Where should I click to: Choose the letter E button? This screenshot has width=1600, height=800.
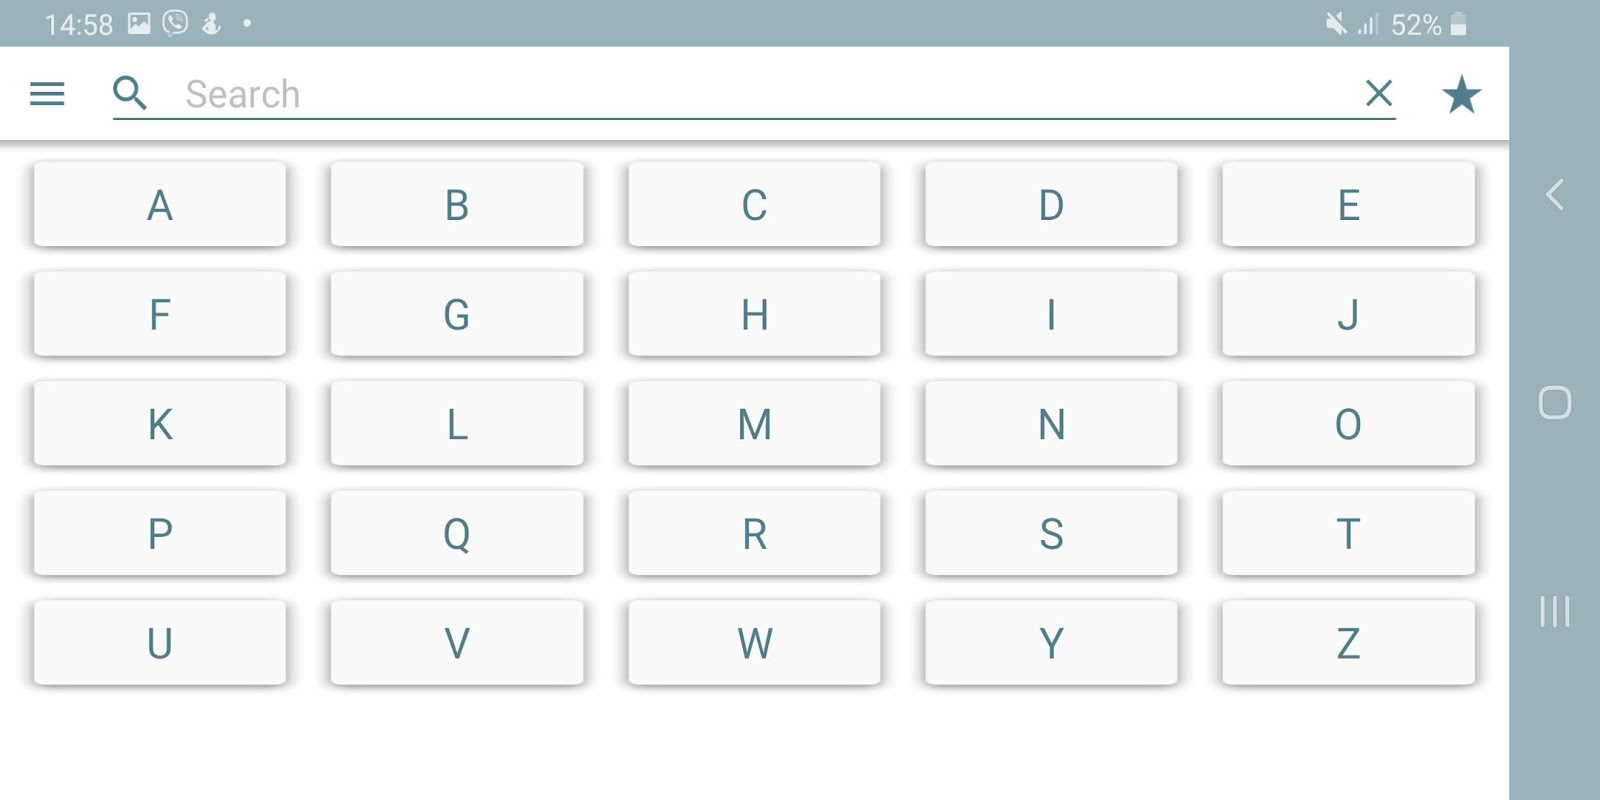click(x=1348, y=205)
